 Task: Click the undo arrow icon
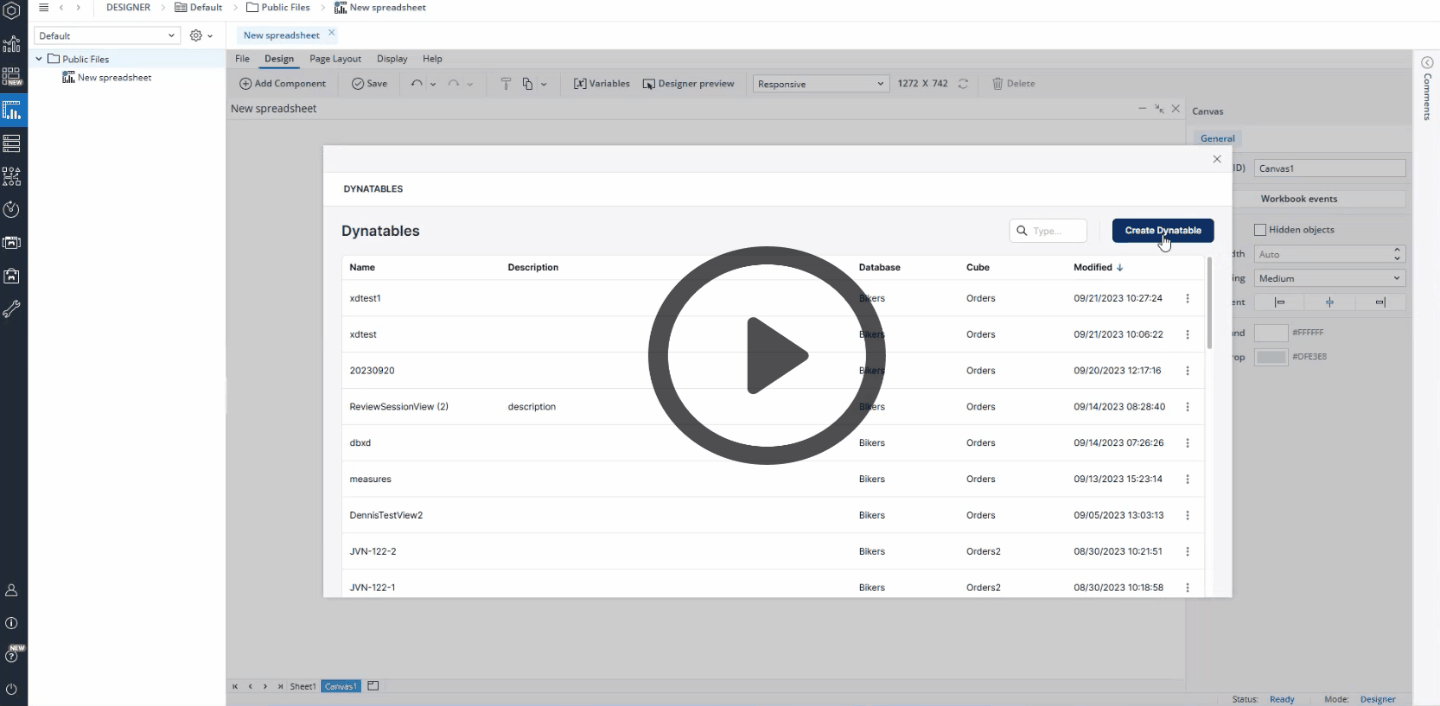pyautogui.click(x=417, y=84)
